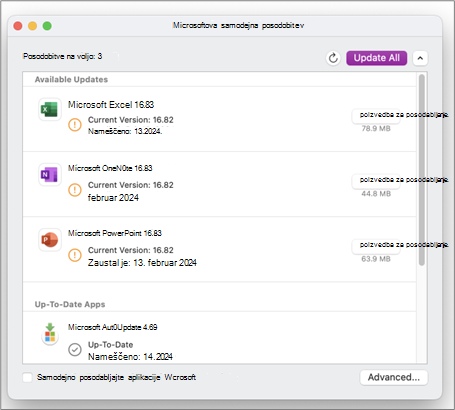Click 'Nameščeno: 13.2024.' under Excel
The height and width of the screenshot is (410, 455).
click(125, 131)
